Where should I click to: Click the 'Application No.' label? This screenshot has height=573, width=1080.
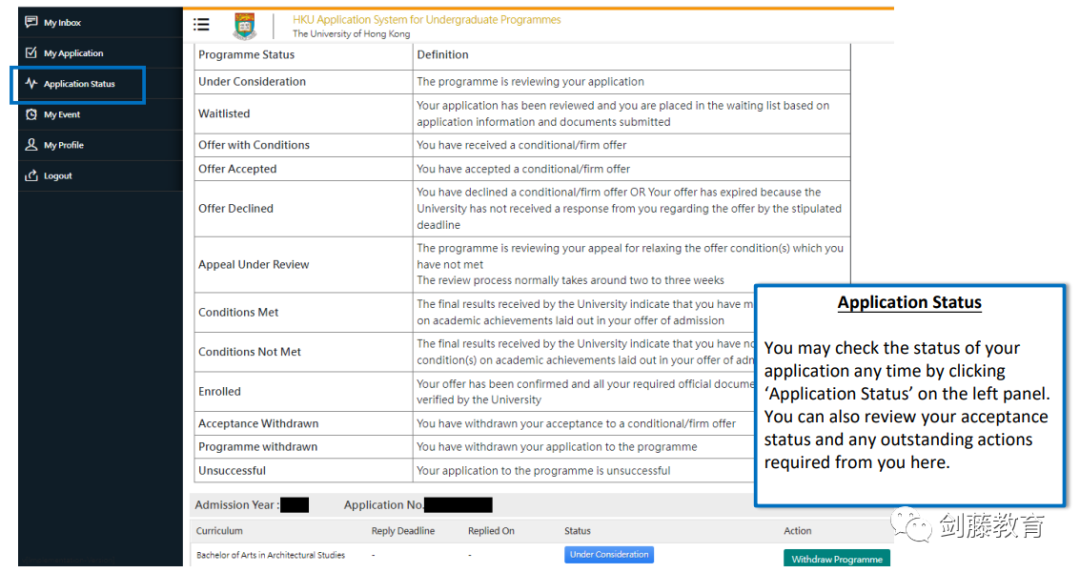coord(384,505)
